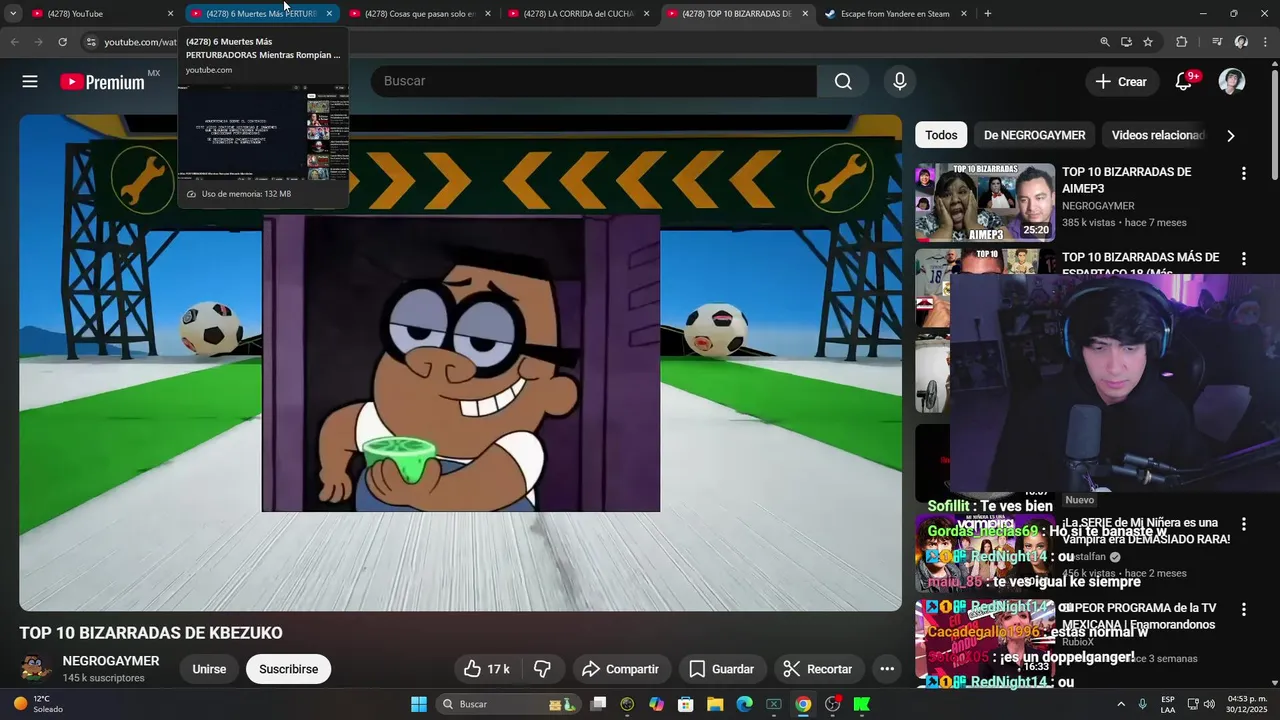1280x720 pixels.
Task: Save video with Guardar button
Action: point(722,669)
